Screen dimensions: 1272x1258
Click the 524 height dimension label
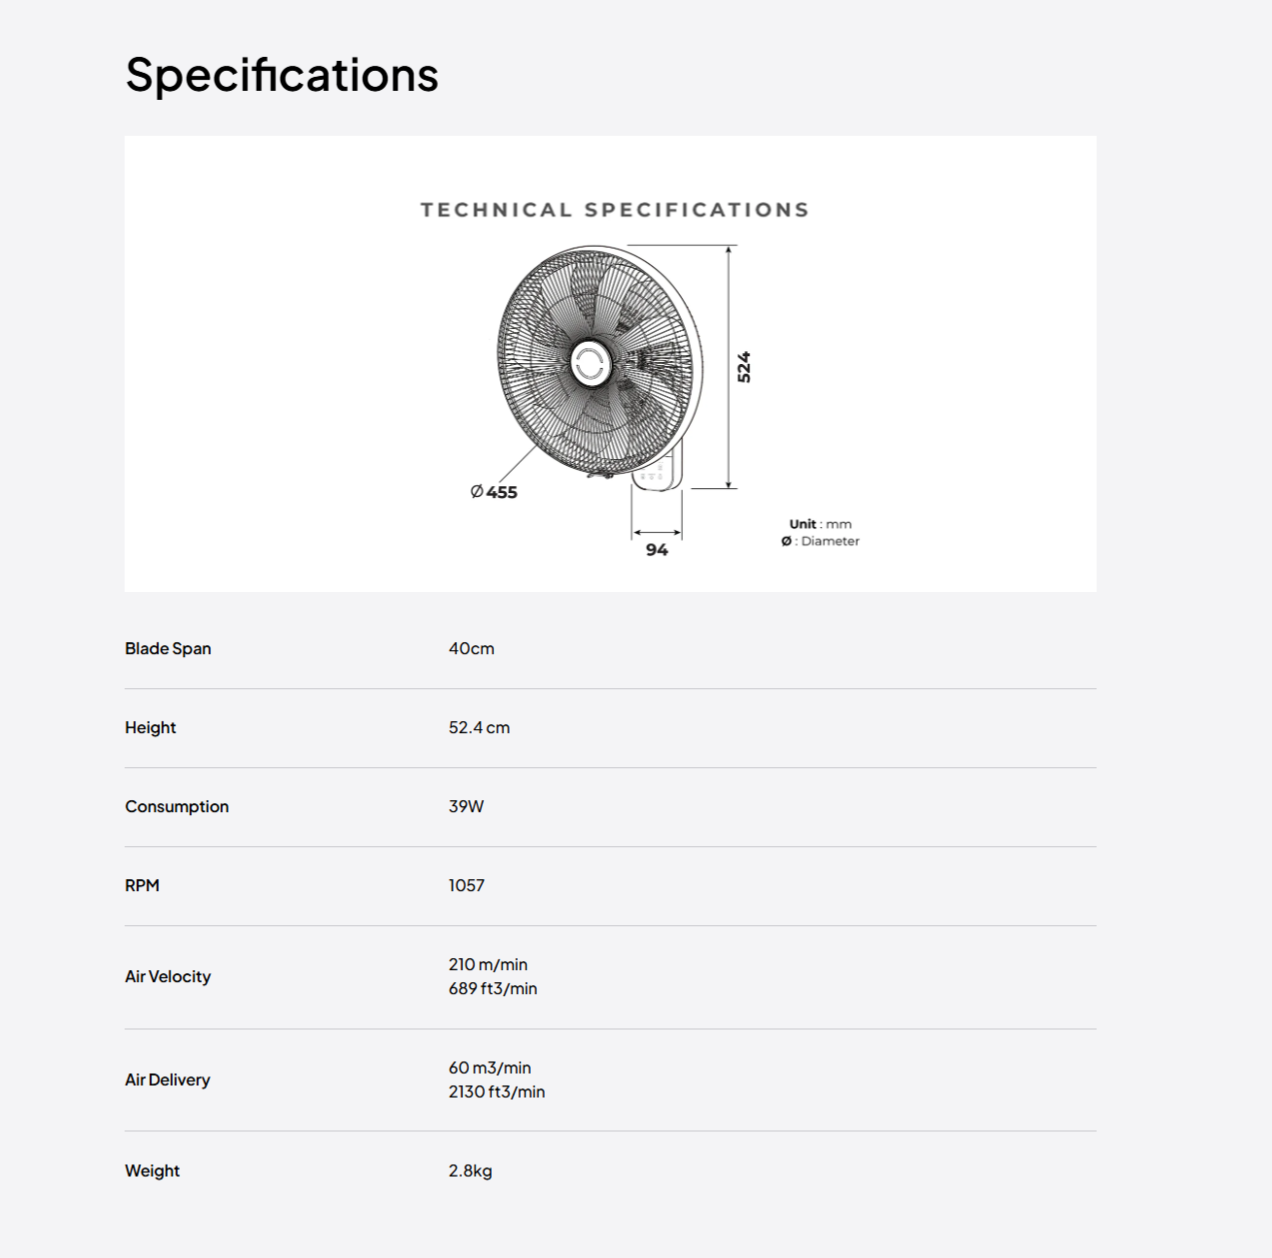(x=744, y=367)
